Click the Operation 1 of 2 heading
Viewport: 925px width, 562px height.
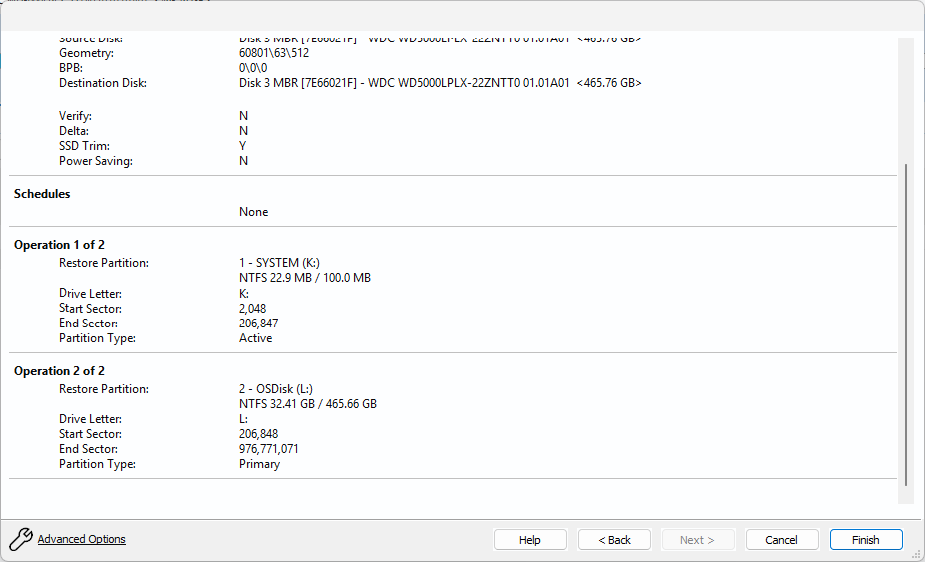pyautogui.click(x=59, y=245)
